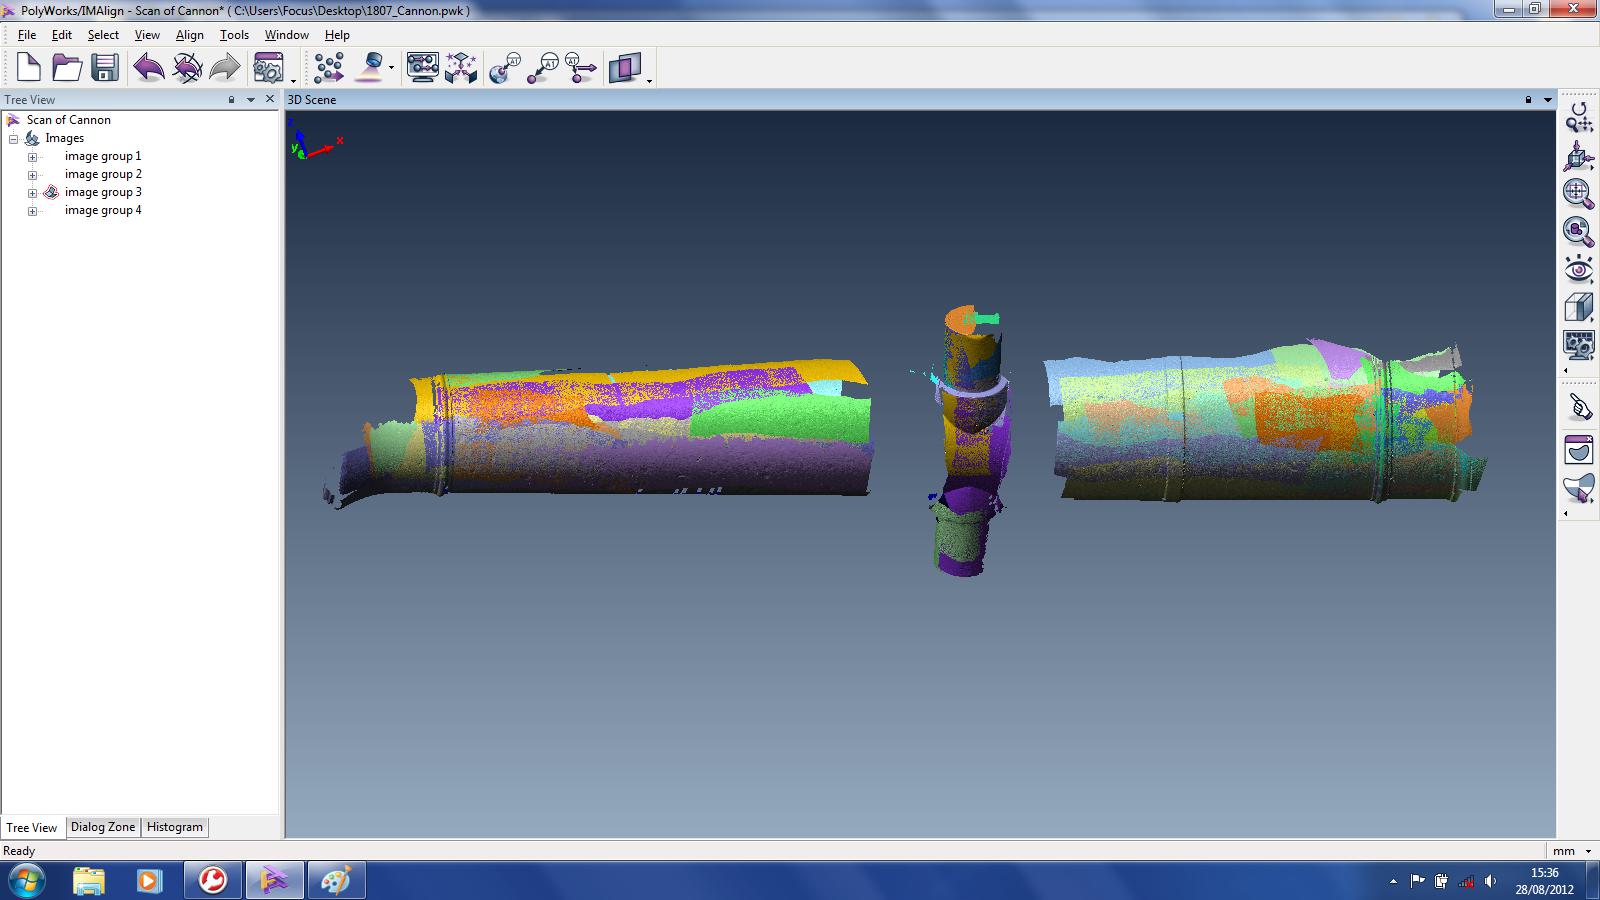This screenshot has height=900, width=1600.
Task: Open the mm units dropdown in status bar
Action: point(1588,851)
